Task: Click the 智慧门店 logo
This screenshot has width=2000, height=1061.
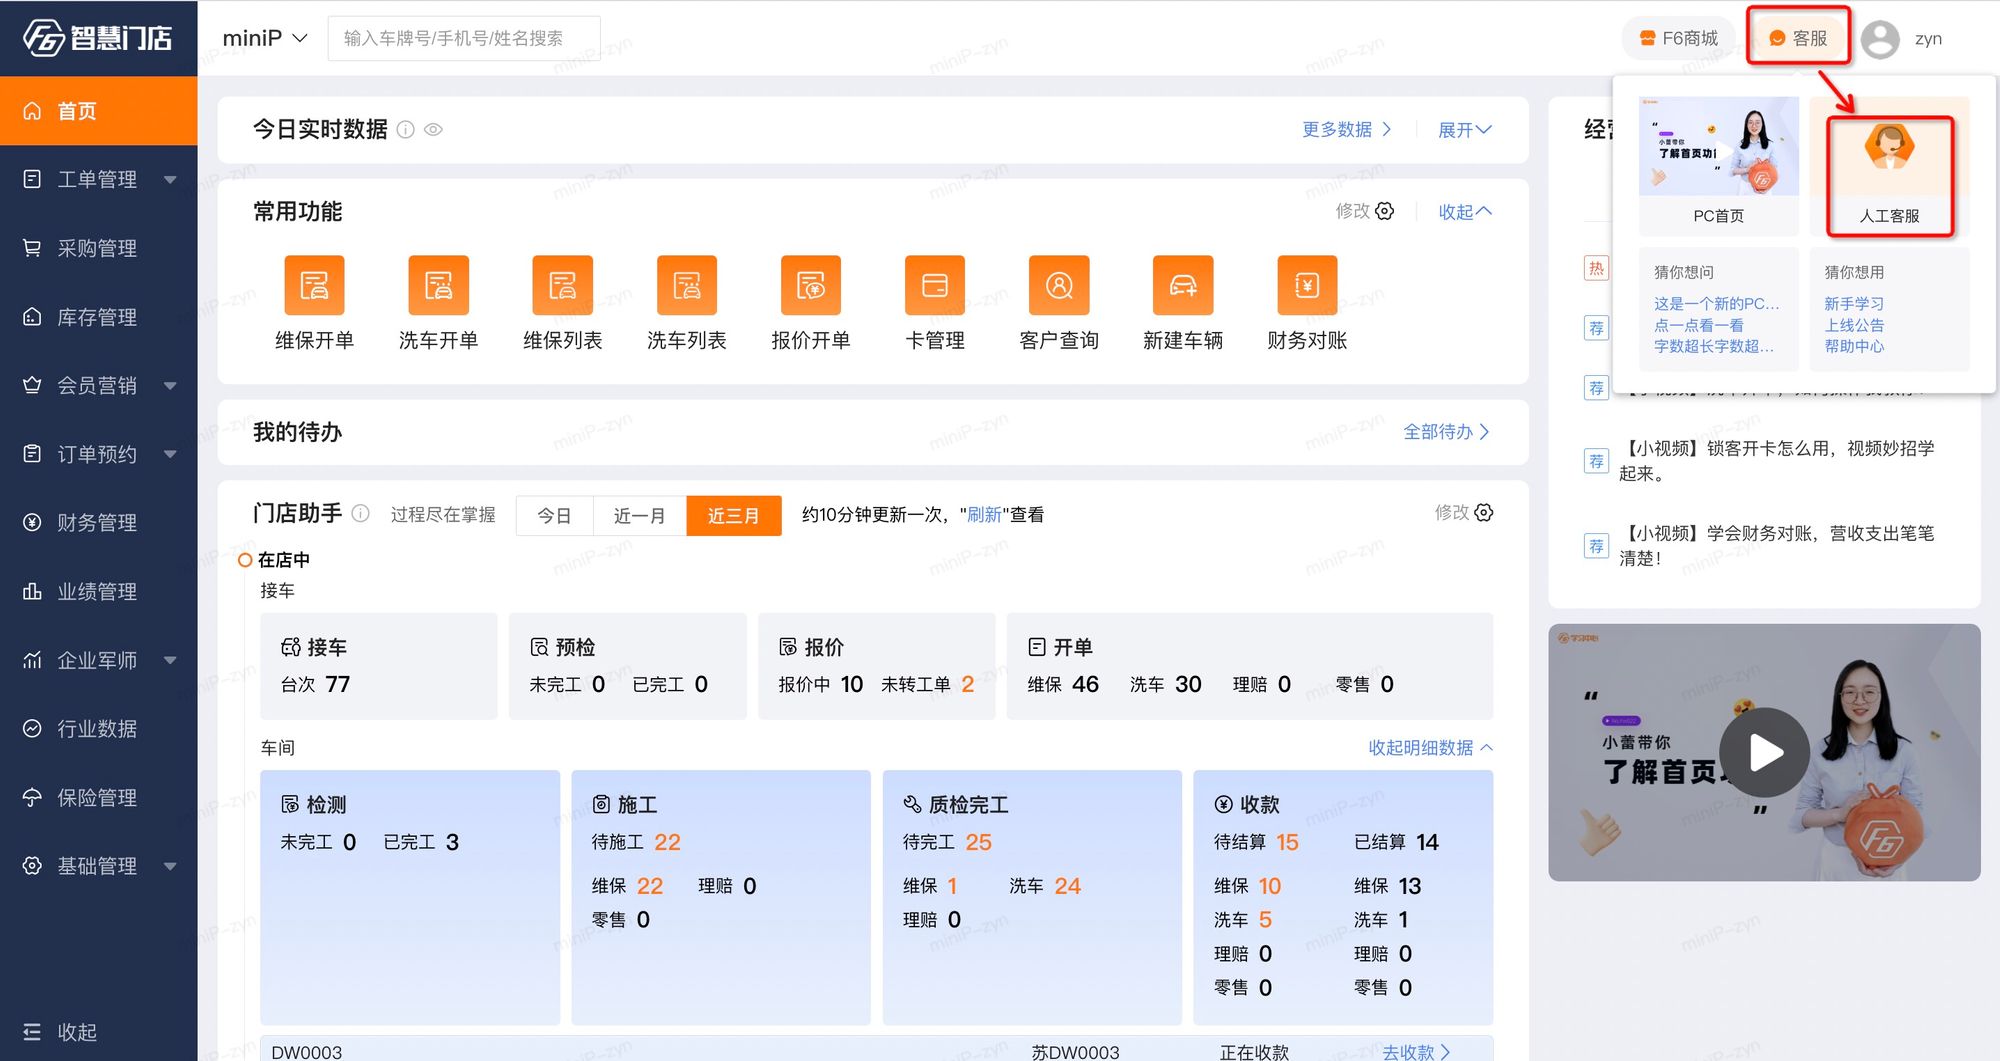Action: click(98, 38)
